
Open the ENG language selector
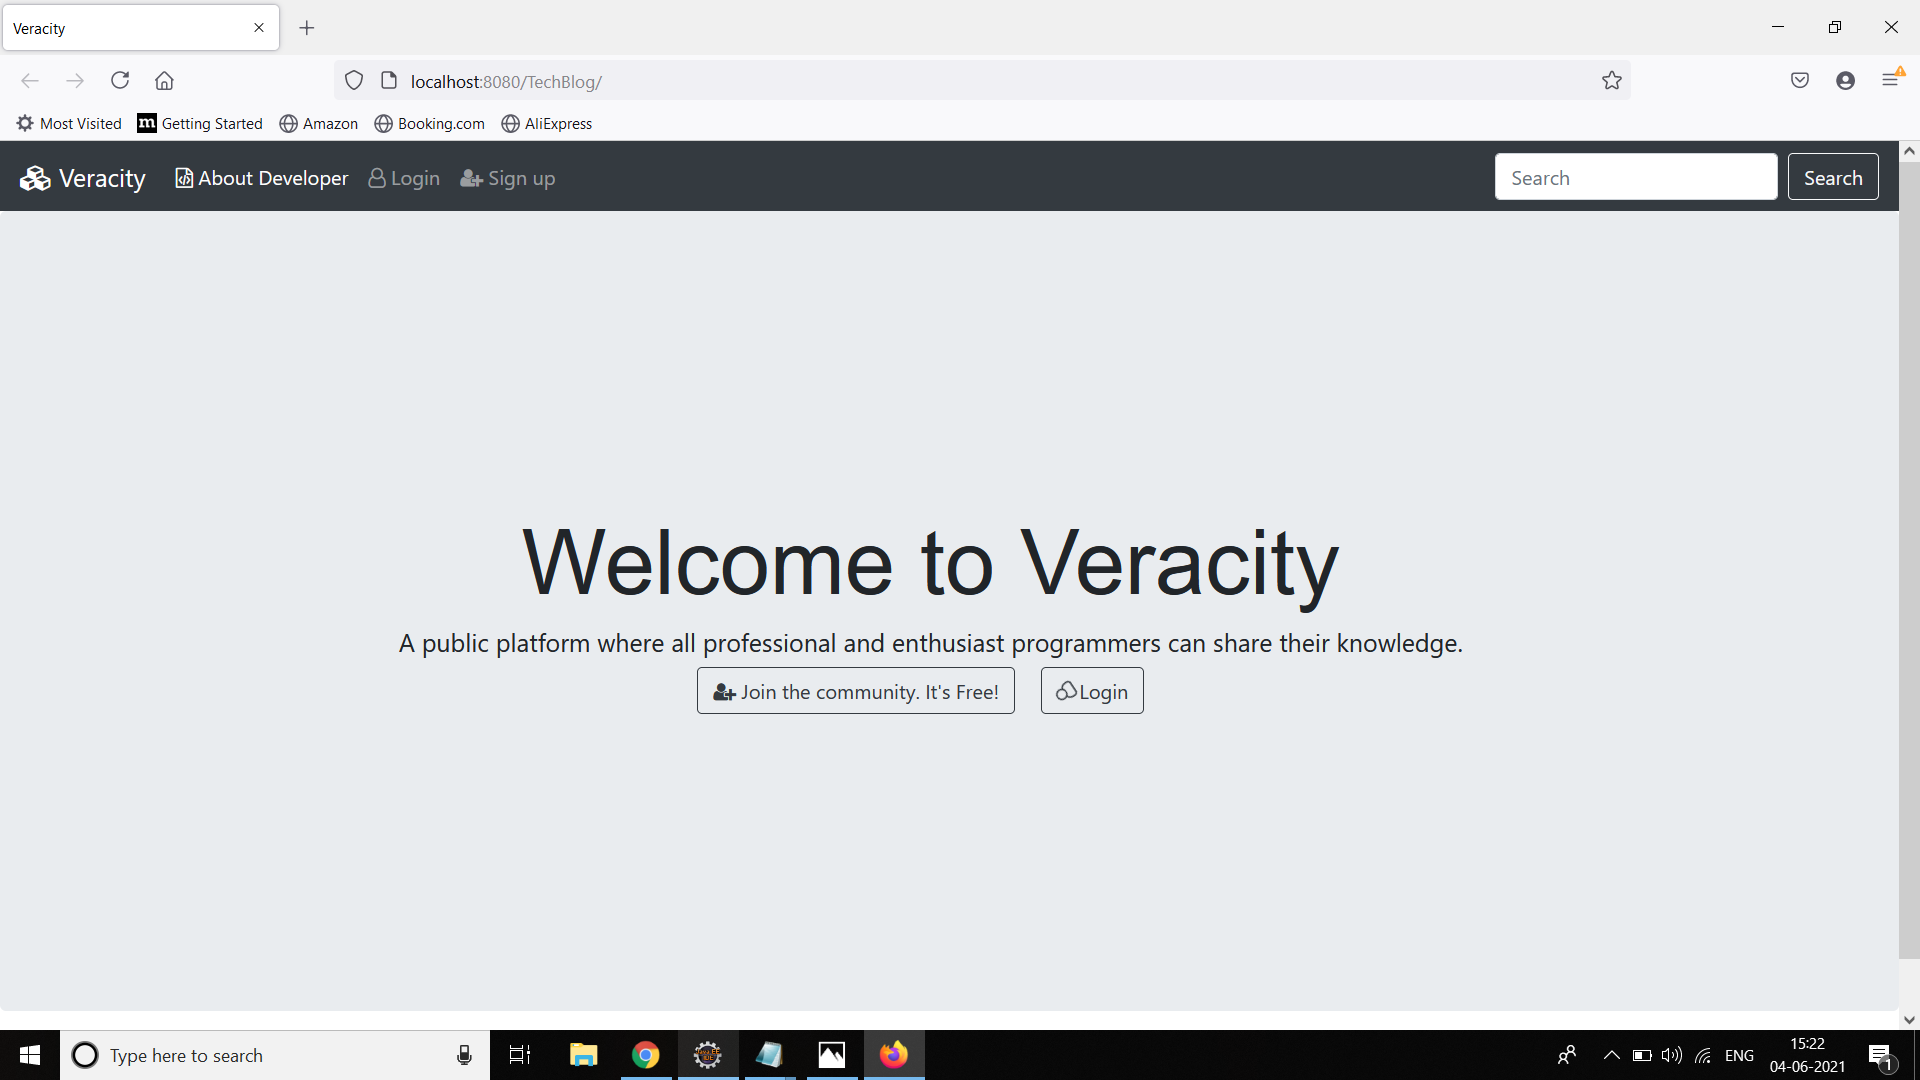[x=1739, y=1055]
